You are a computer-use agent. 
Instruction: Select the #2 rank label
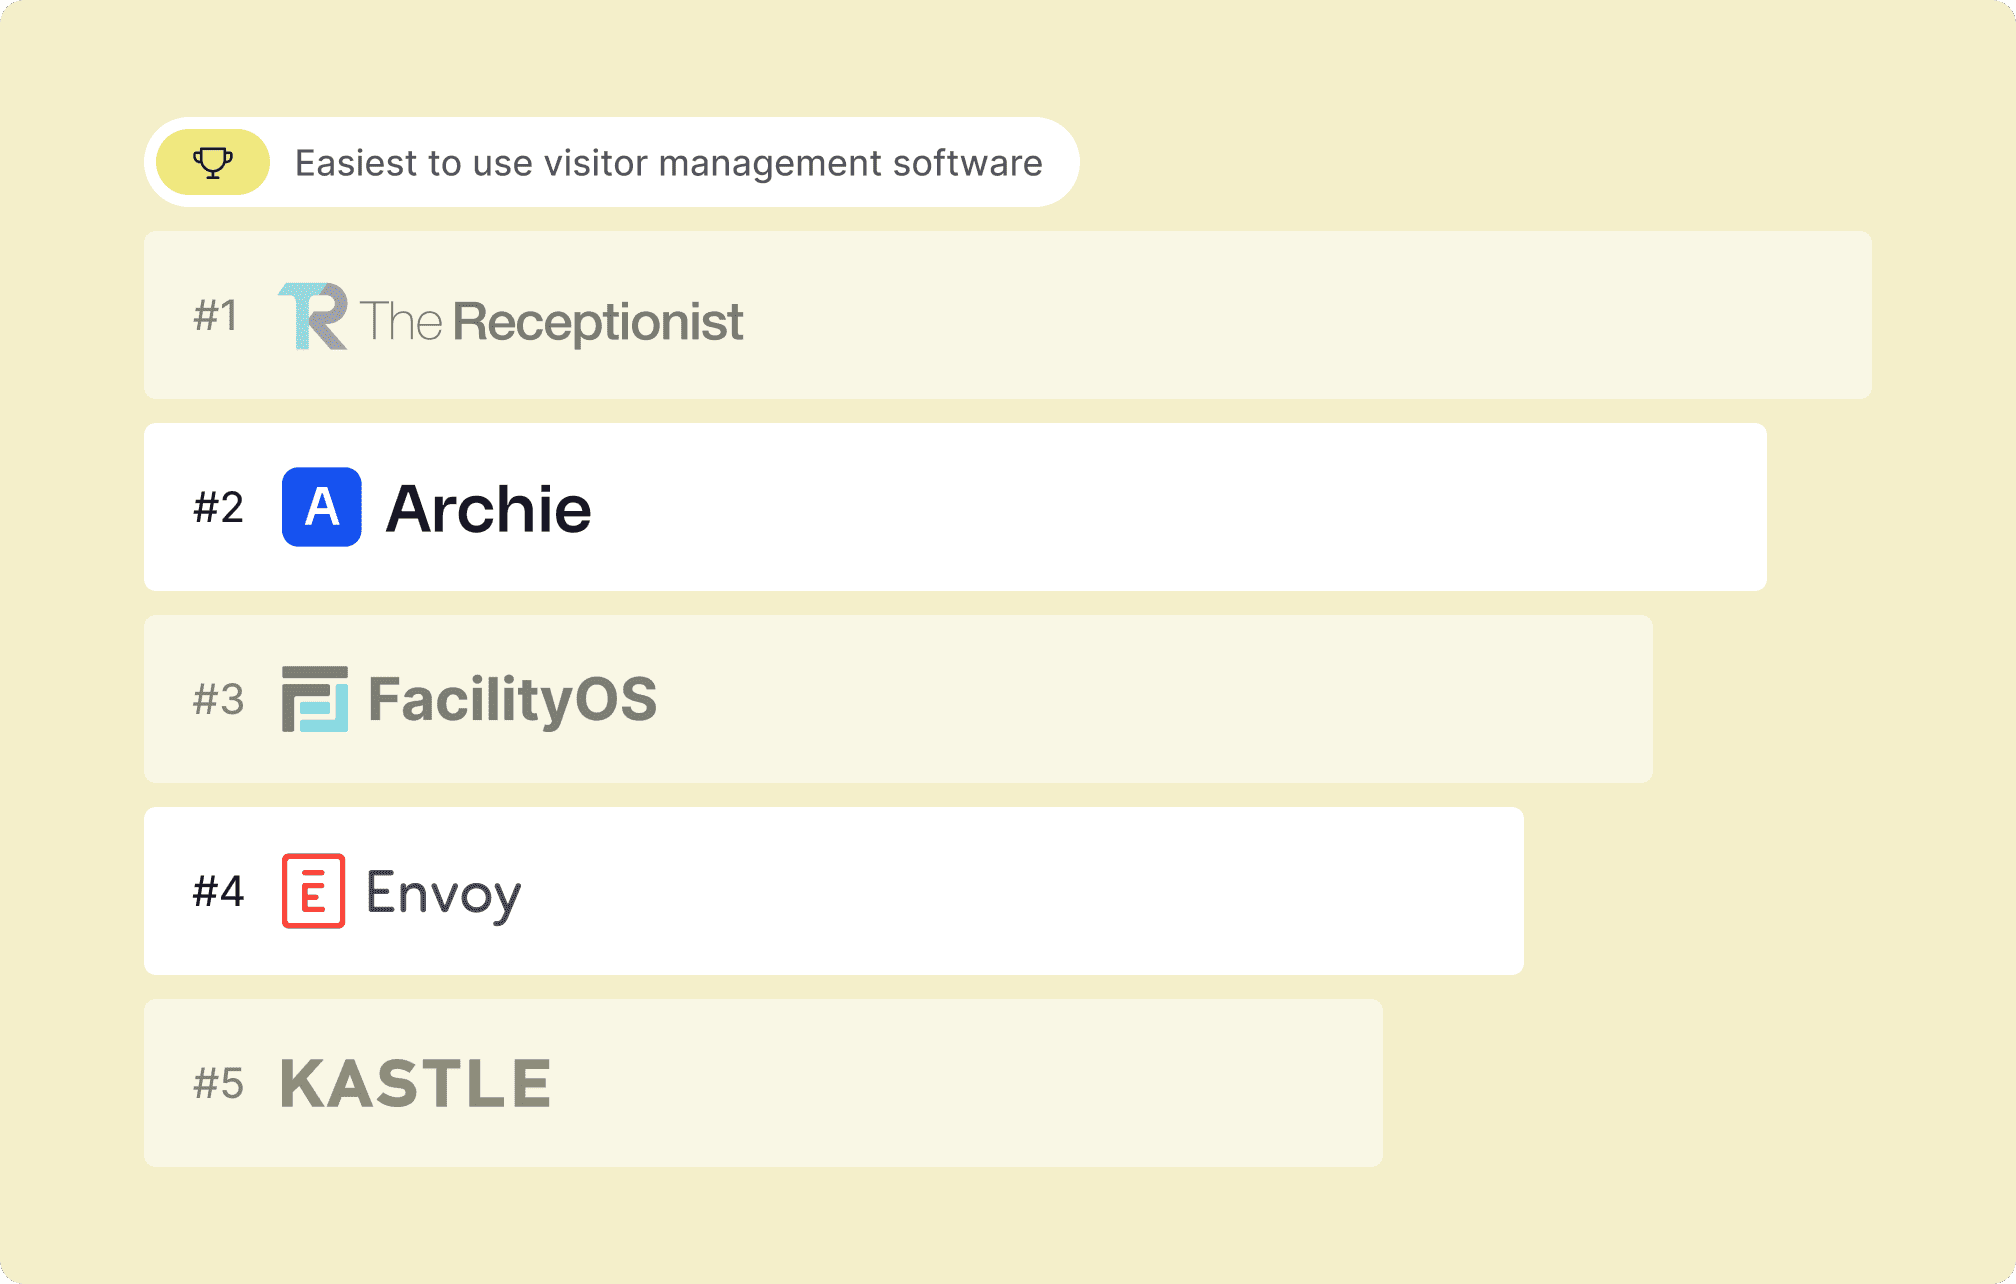[x=218, y=508]
